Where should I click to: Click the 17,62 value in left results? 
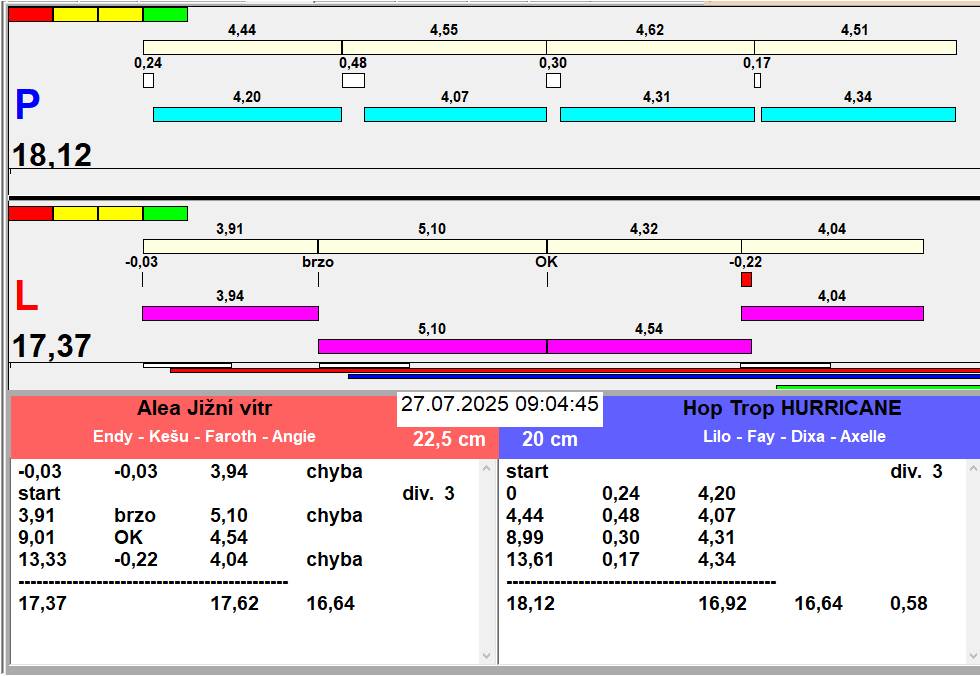point(234,604)
